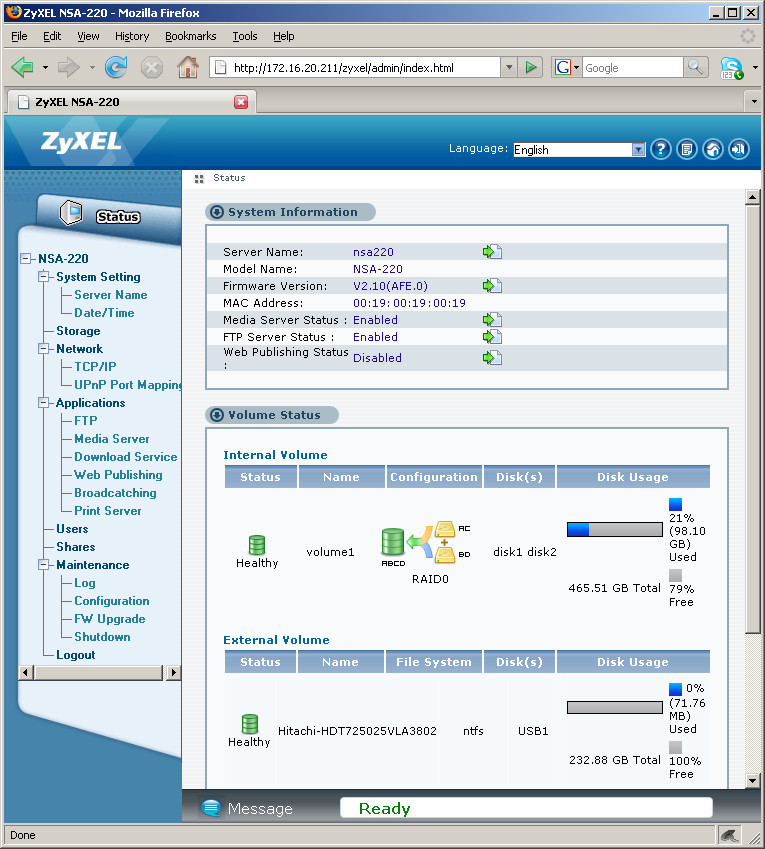The width and height of the screenshot is (765, 849).
Task: Open the History menu
Action: (x=132, y=36)
